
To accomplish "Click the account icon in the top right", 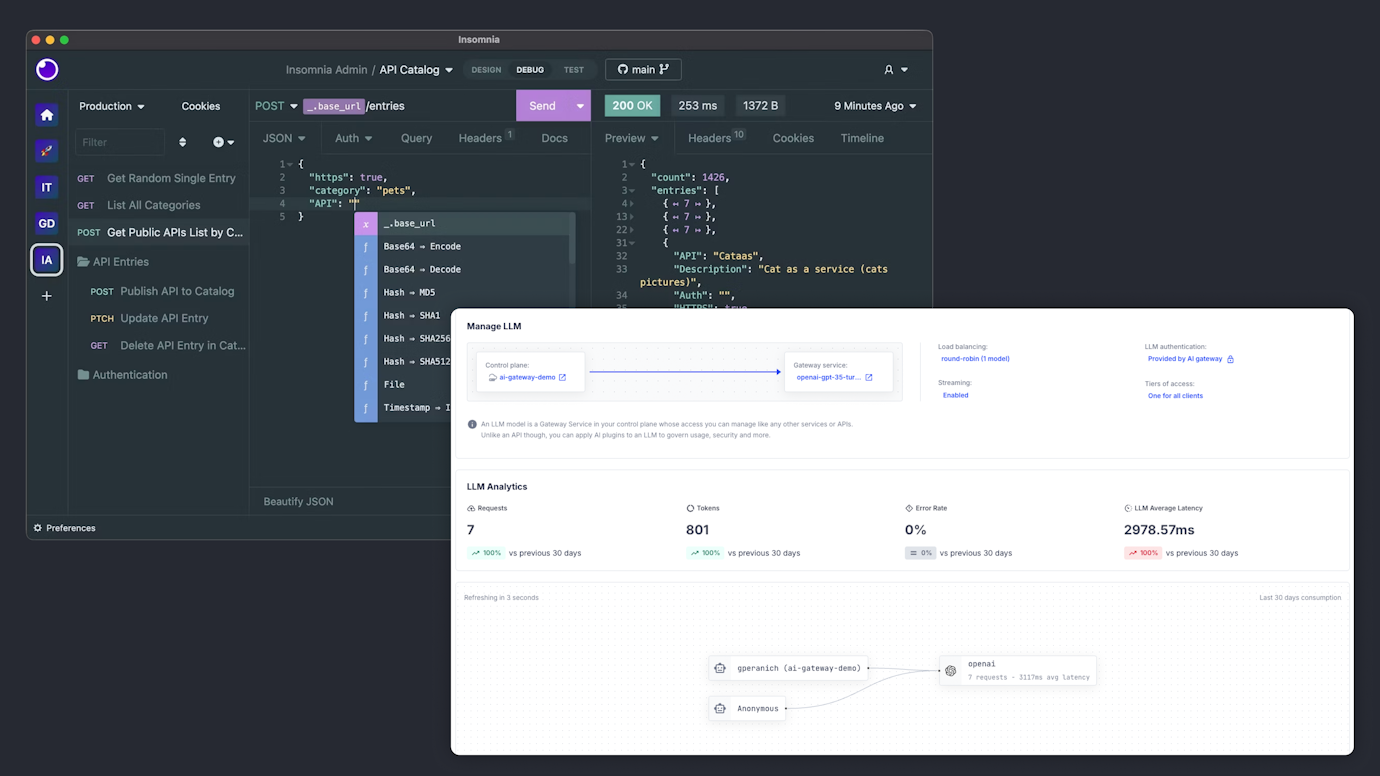I will pos(888,69).
